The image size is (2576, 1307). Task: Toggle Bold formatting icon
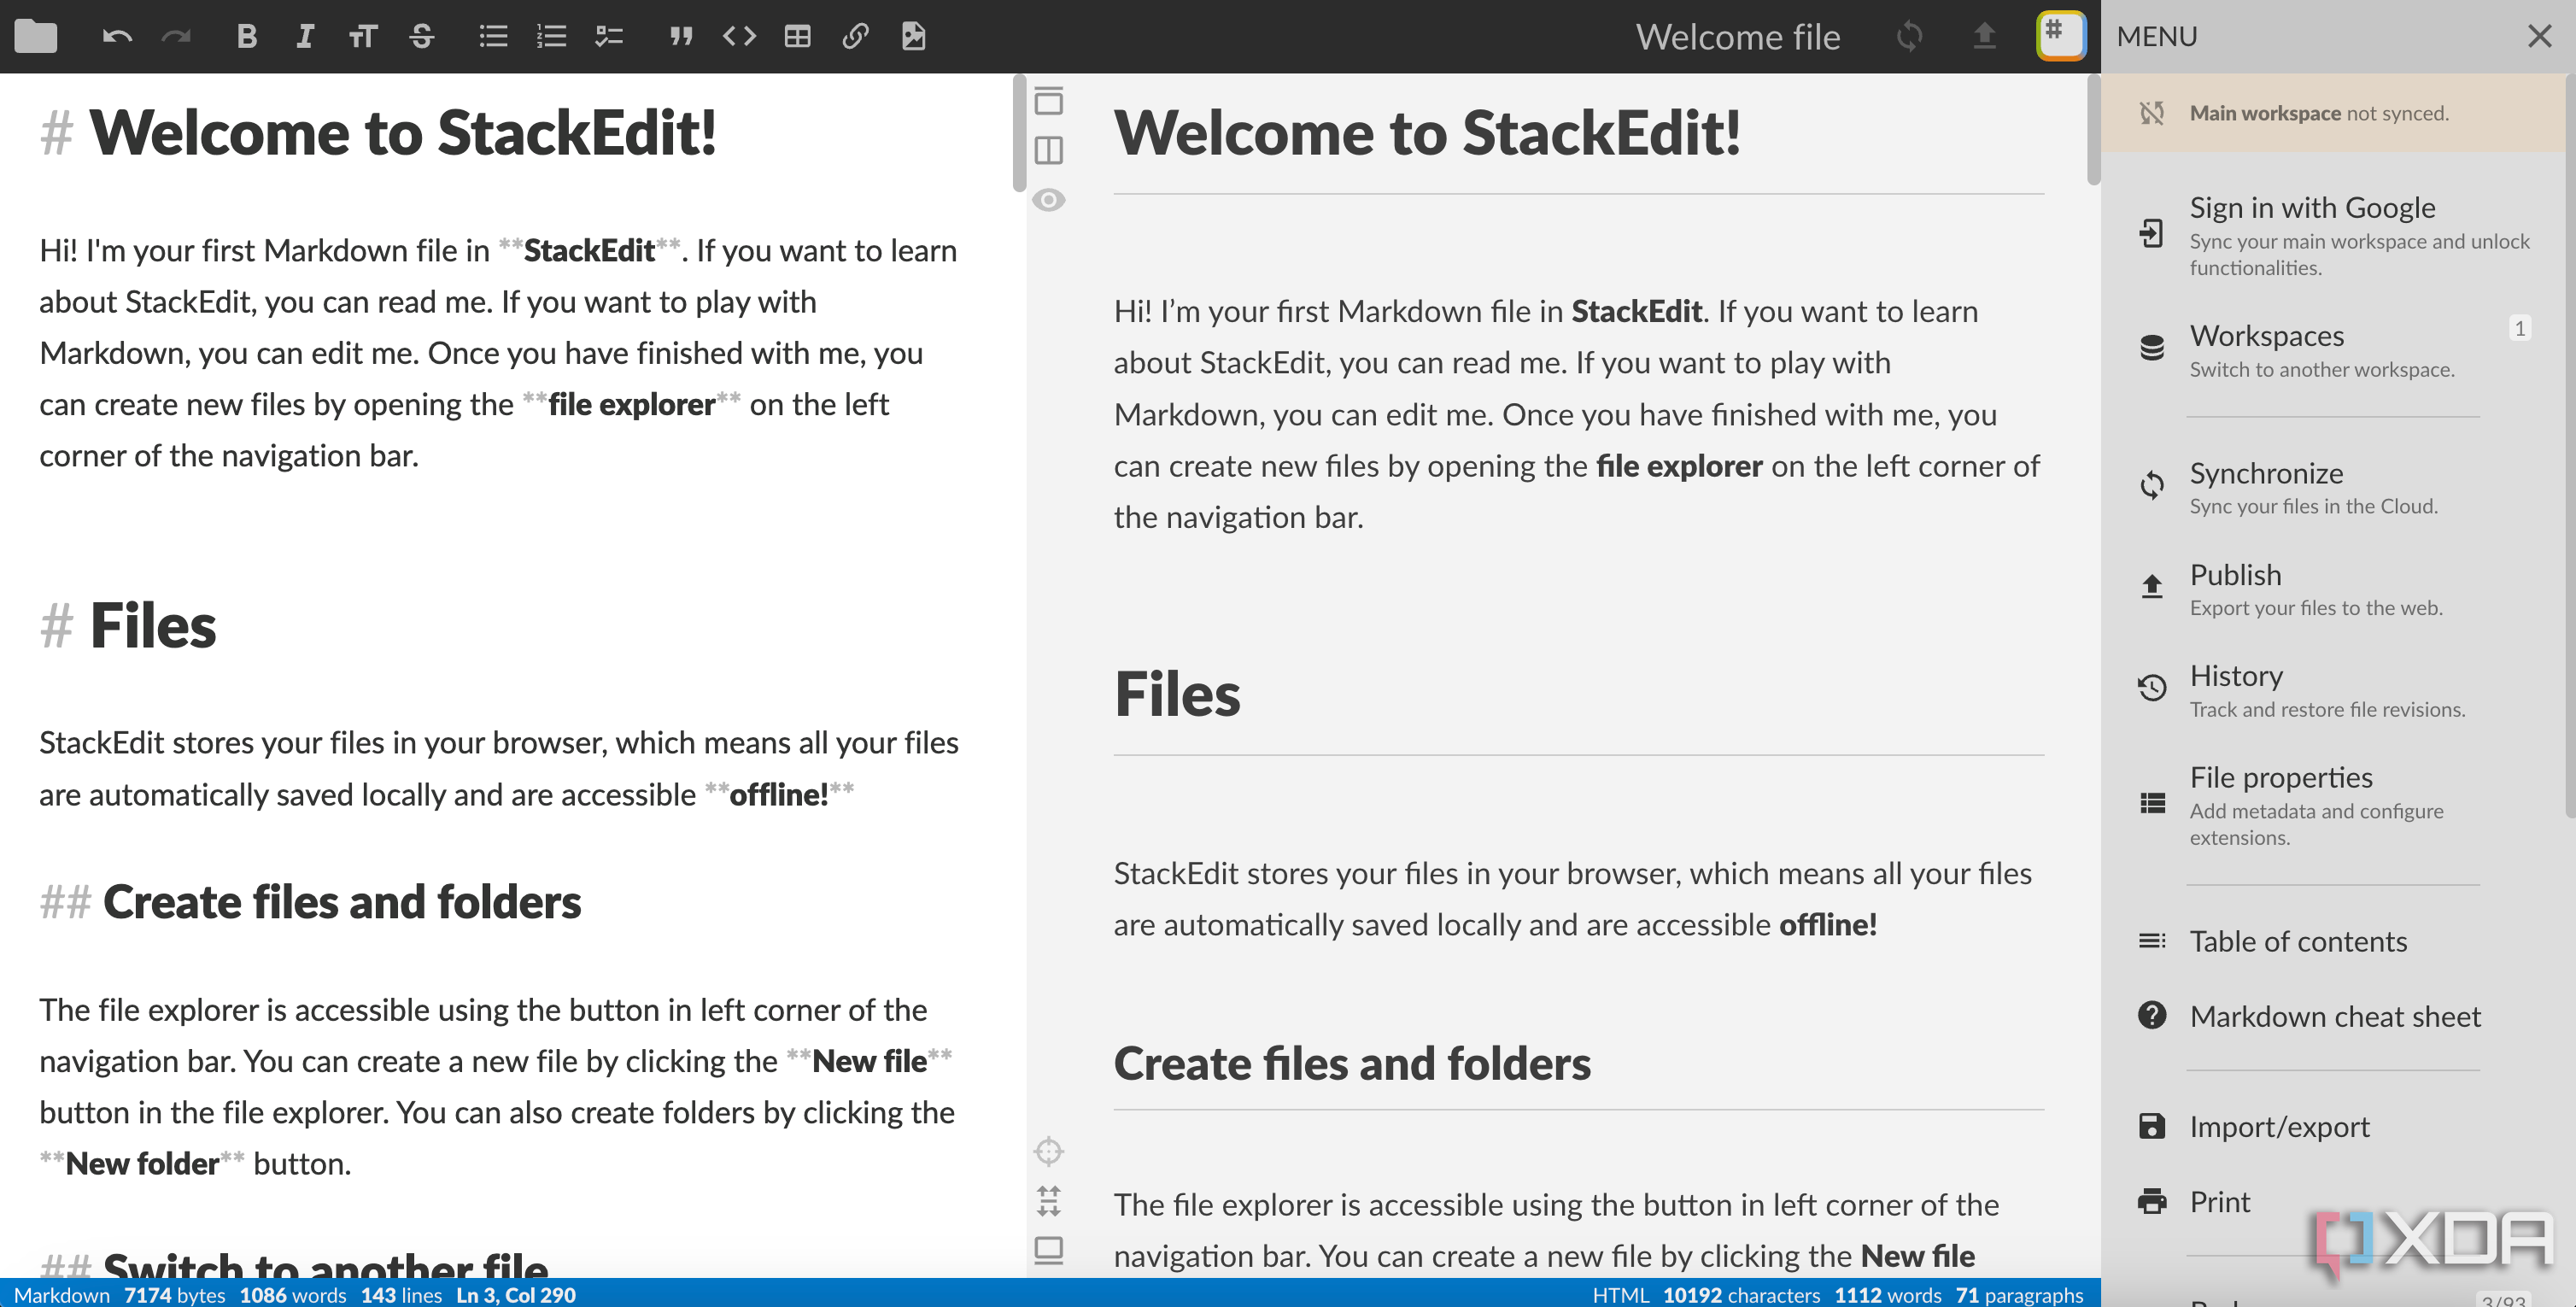pos(247,33)
